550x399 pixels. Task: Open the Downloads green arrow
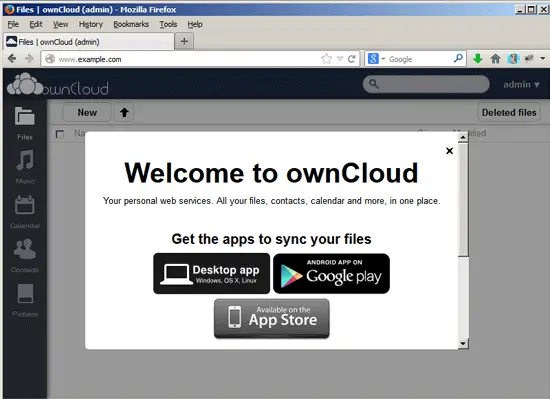(x=477, y=59)
